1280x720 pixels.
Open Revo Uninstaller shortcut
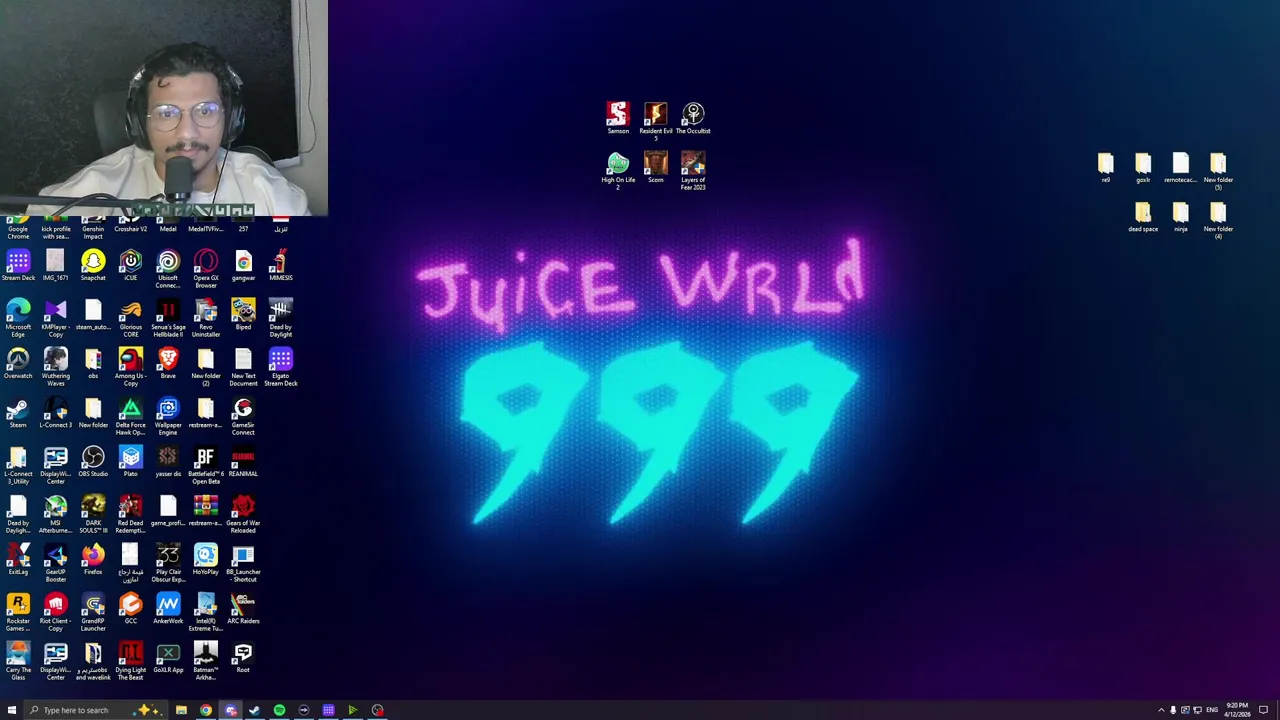pyautogui.click(x=206, y=318)
